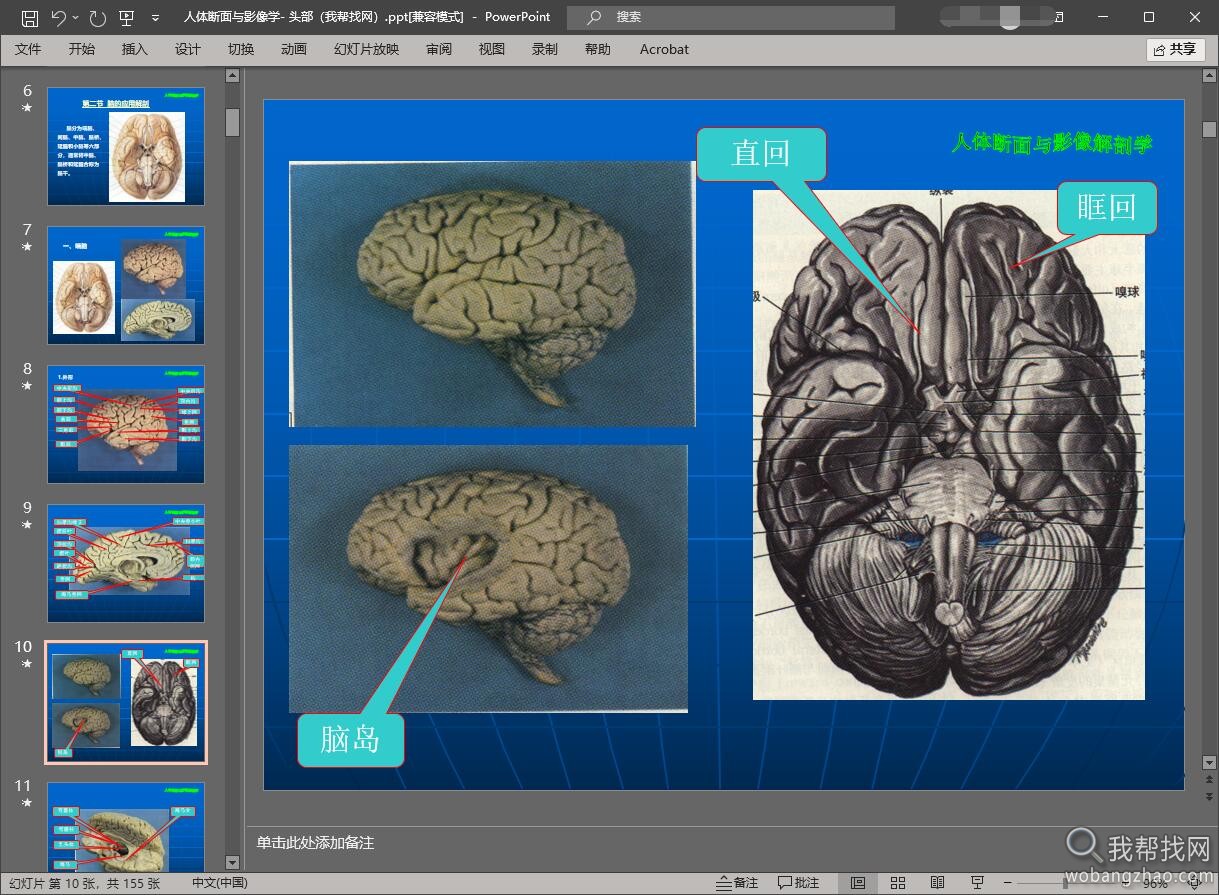Select the 眶回 callout on the slide

pyautogui.click(x=1107, y=208)
